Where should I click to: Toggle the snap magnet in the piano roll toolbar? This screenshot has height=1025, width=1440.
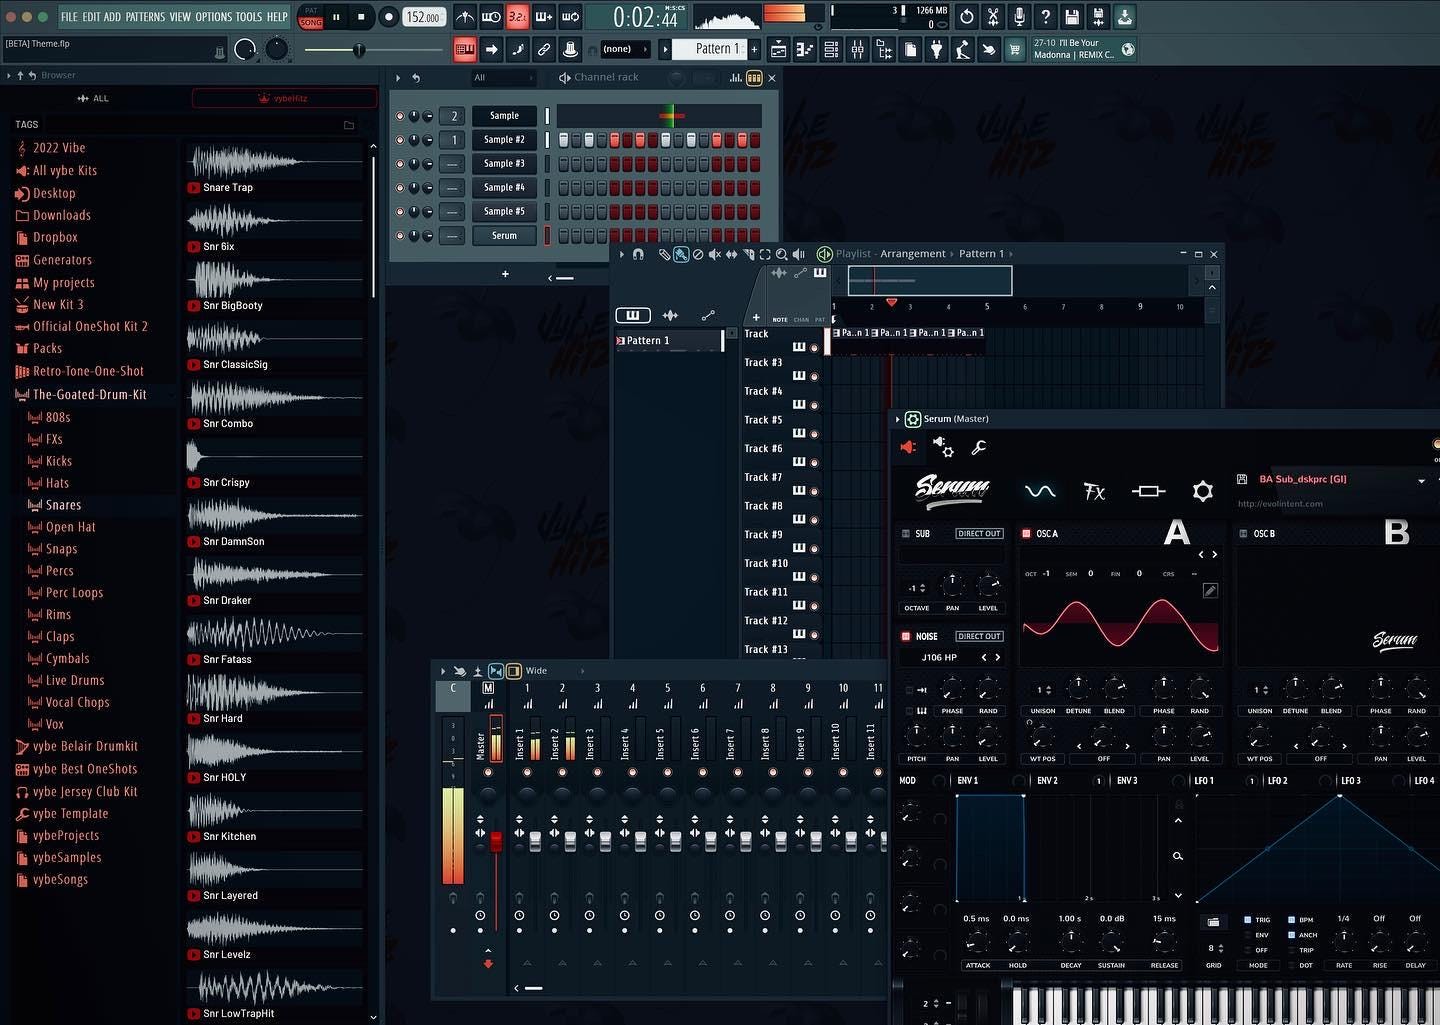[x=638, y=253]
